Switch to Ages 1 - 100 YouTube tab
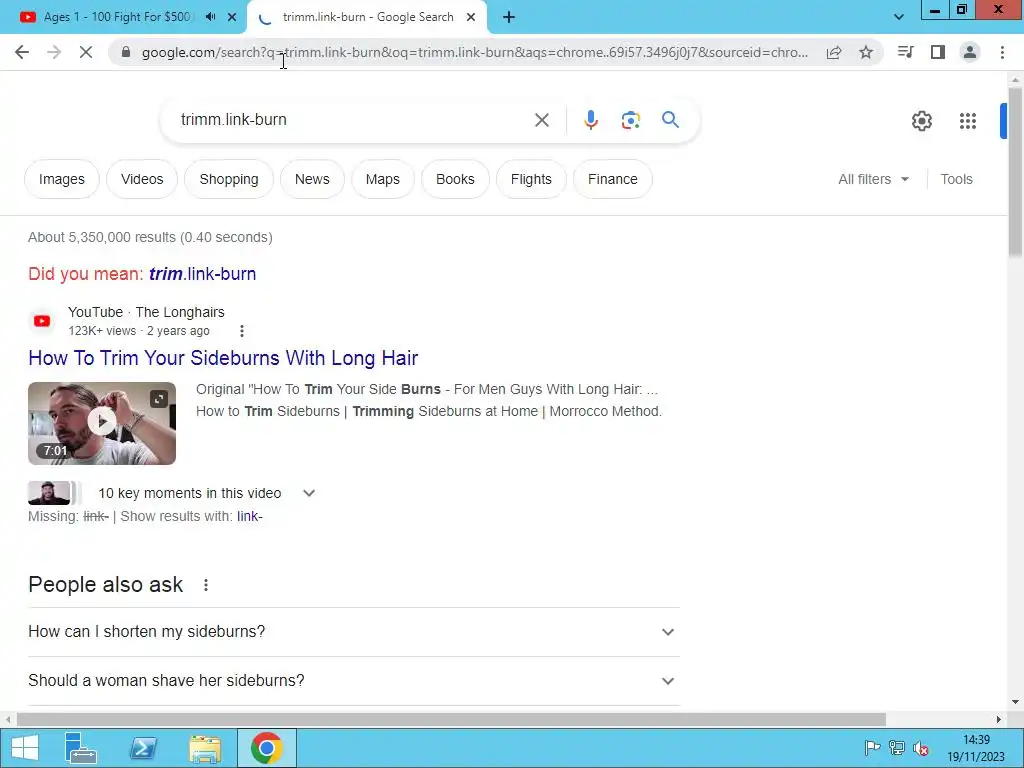Viewport: 1024px width, 768px height. (118, 17)
